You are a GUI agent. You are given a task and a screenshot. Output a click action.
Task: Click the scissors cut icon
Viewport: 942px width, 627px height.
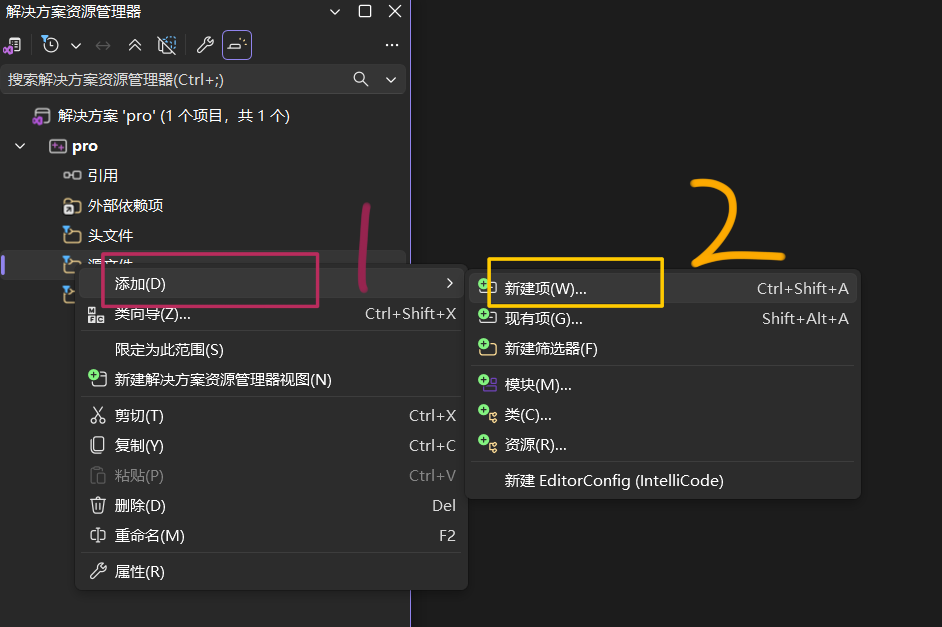pyautogui.click(x=97, y=416)
